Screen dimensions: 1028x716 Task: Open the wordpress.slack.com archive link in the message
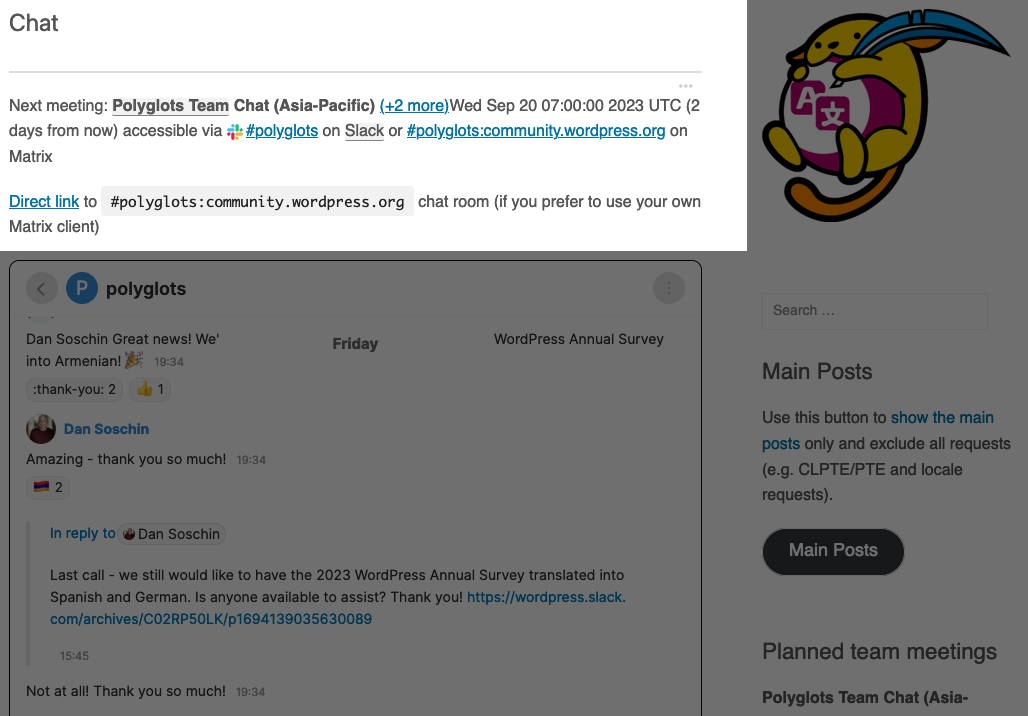[x=543, y=597]
